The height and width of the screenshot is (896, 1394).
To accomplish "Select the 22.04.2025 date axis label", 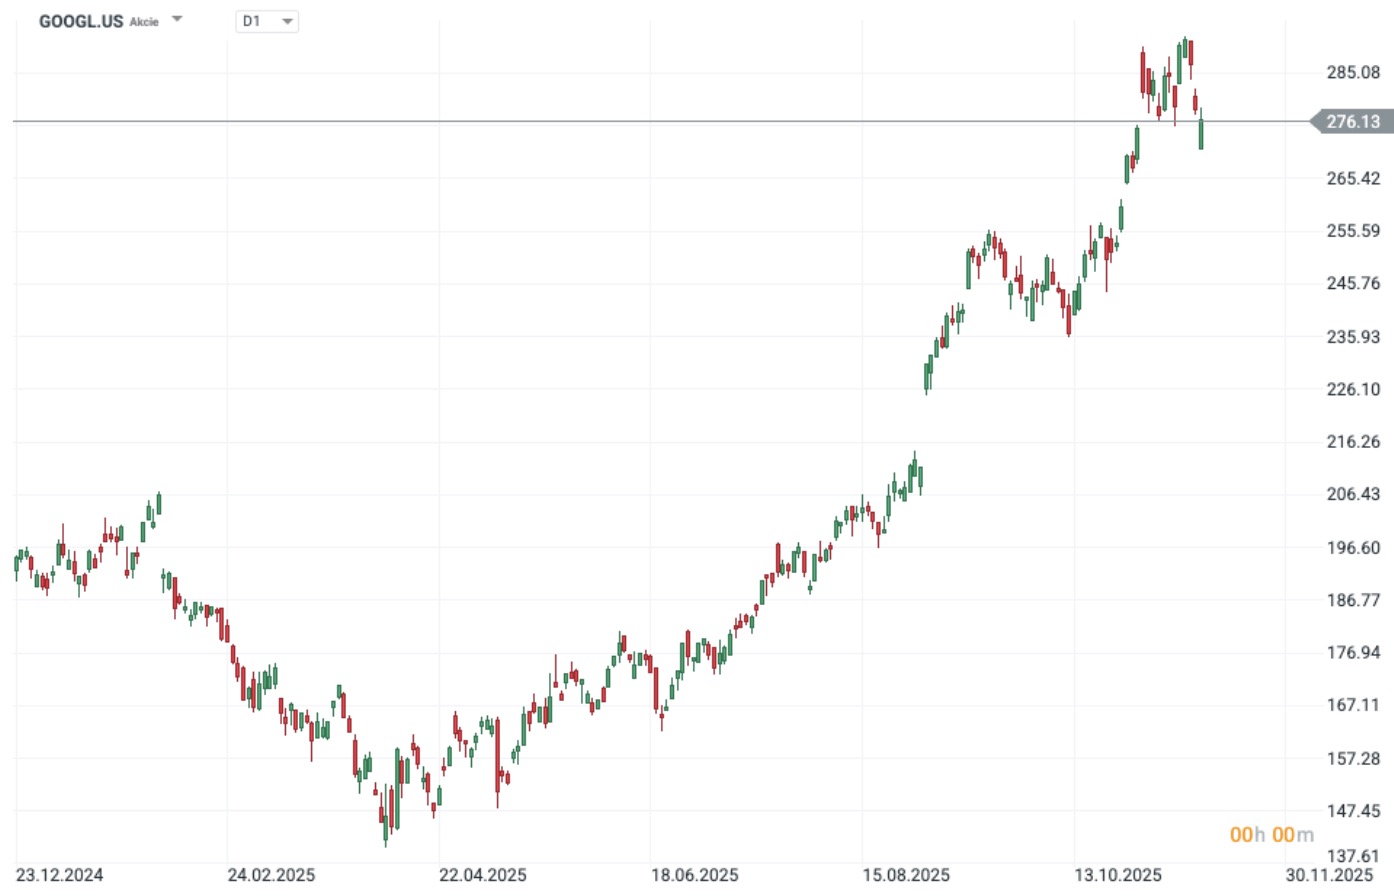I will click(483, 875).
